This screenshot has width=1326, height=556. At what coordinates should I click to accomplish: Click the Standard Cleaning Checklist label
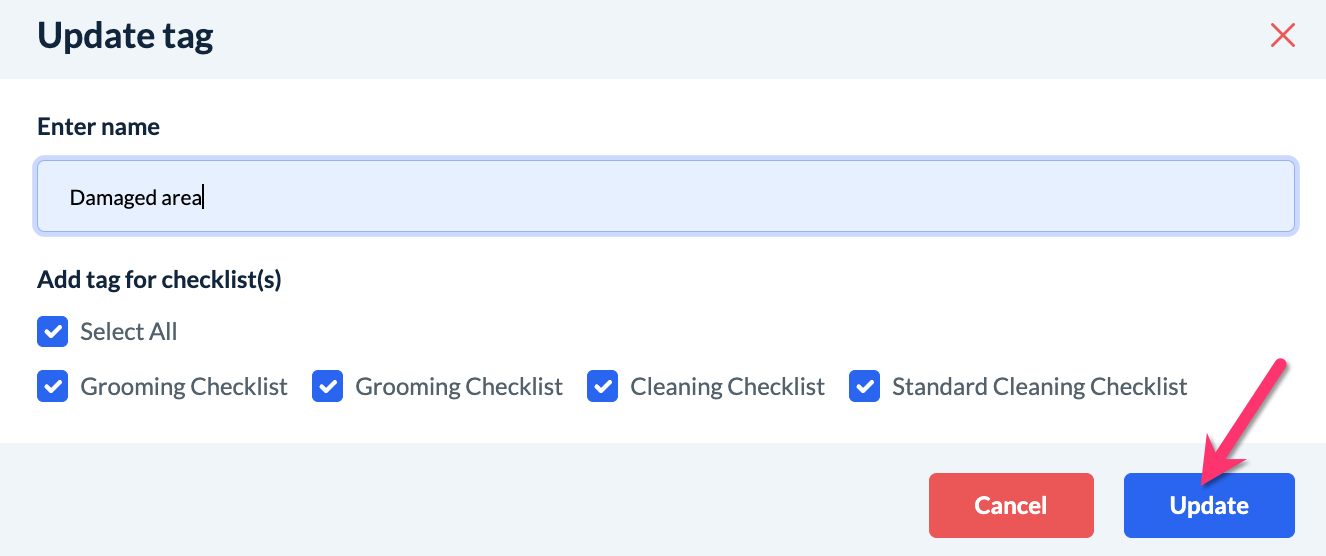(x=1039, y=386)
